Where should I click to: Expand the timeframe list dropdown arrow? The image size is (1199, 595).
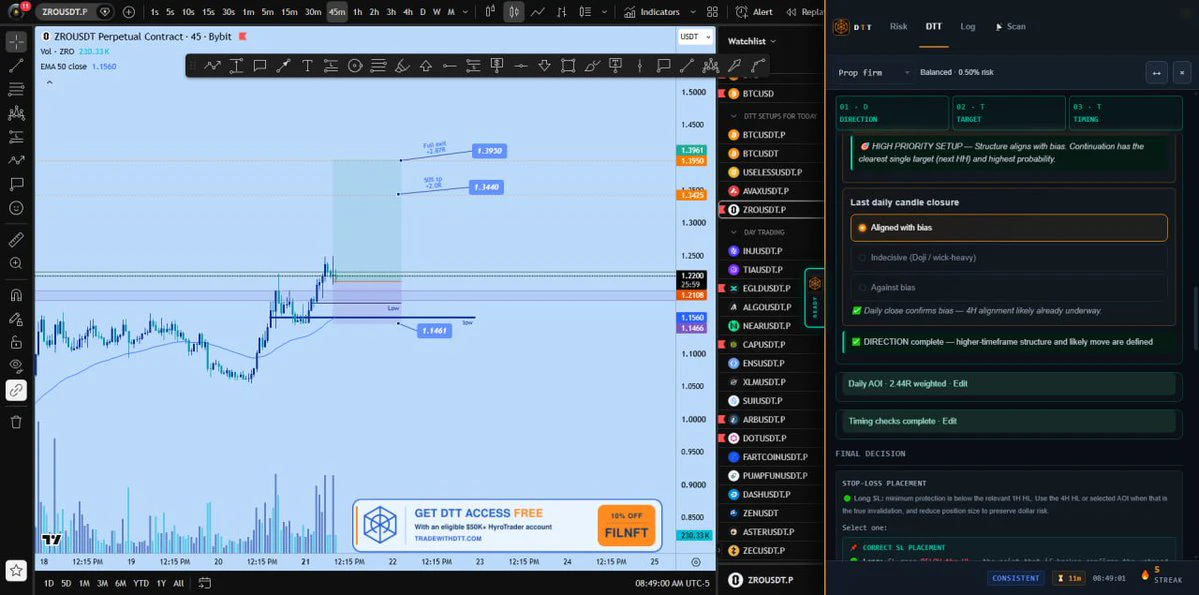(466, 12)
